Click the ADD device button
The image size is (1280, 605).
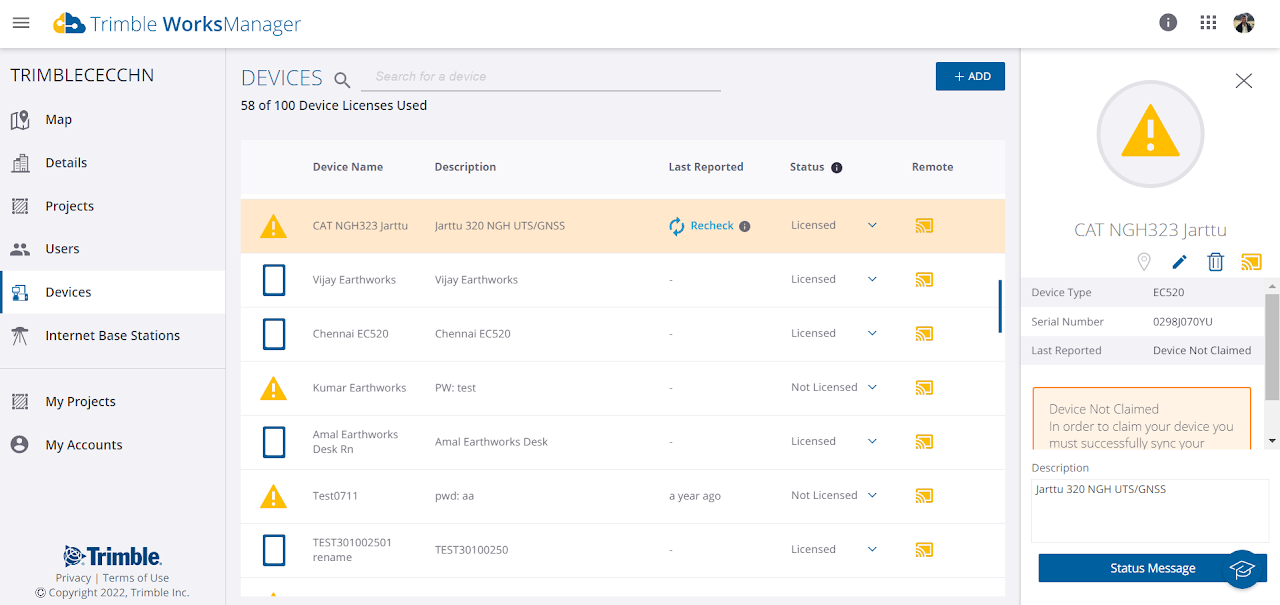(x=970, y=76)
